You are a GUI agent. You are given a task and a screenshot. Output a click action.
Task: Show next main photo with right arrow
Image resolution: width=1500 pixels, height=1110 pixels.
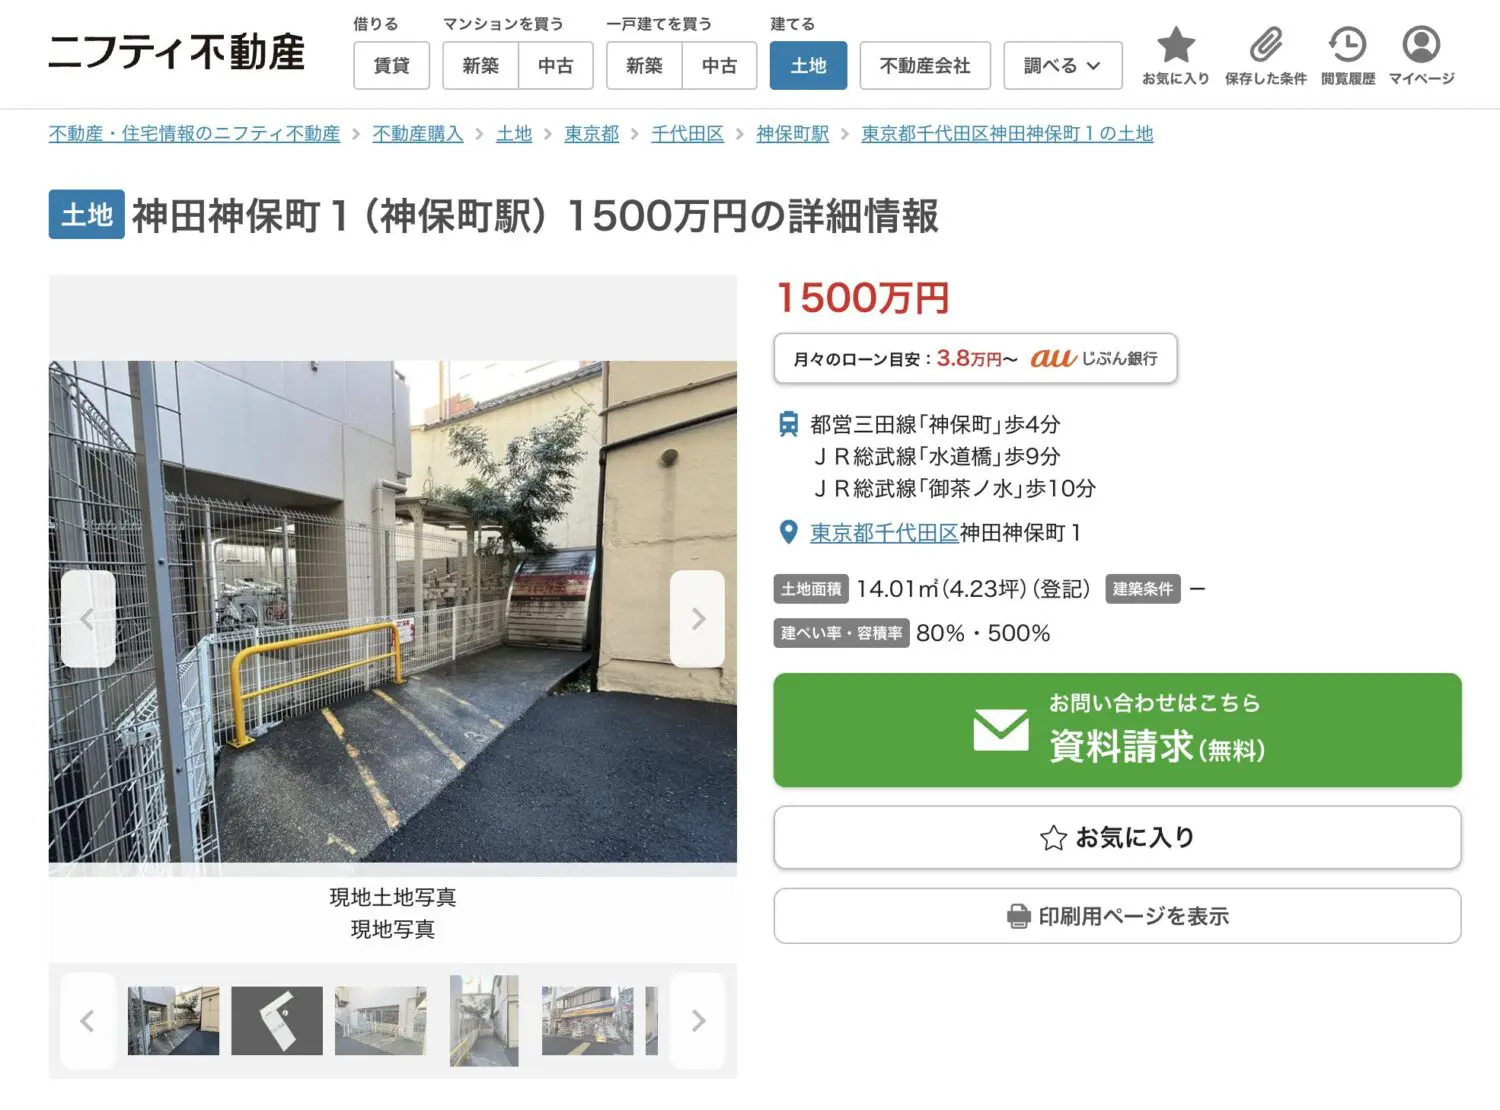click(x=697, y=619)
